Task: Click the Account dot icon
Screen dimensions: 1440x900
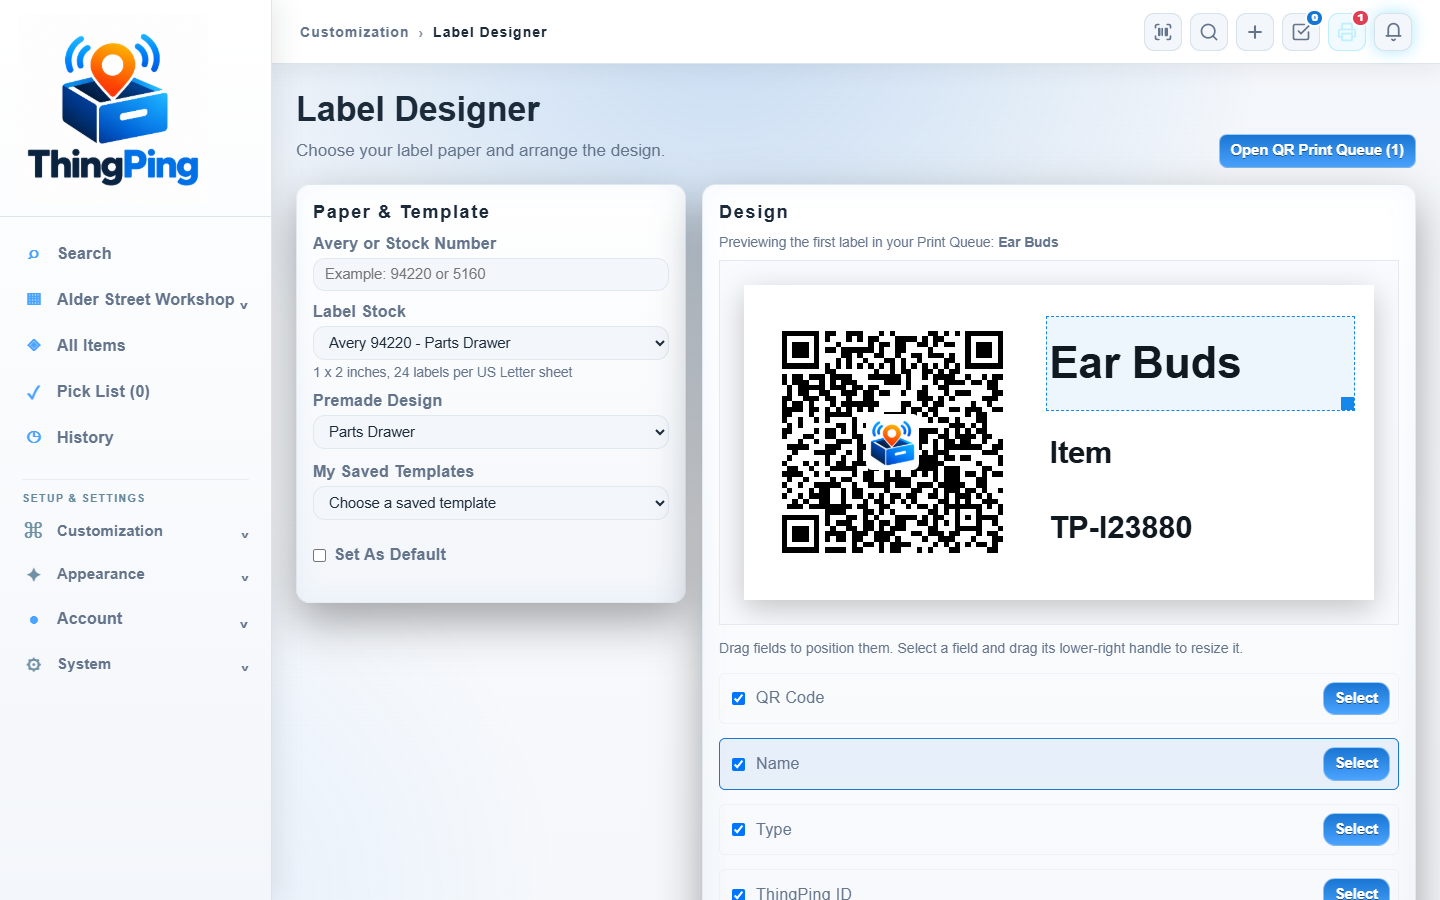Action: coord(34,620)
